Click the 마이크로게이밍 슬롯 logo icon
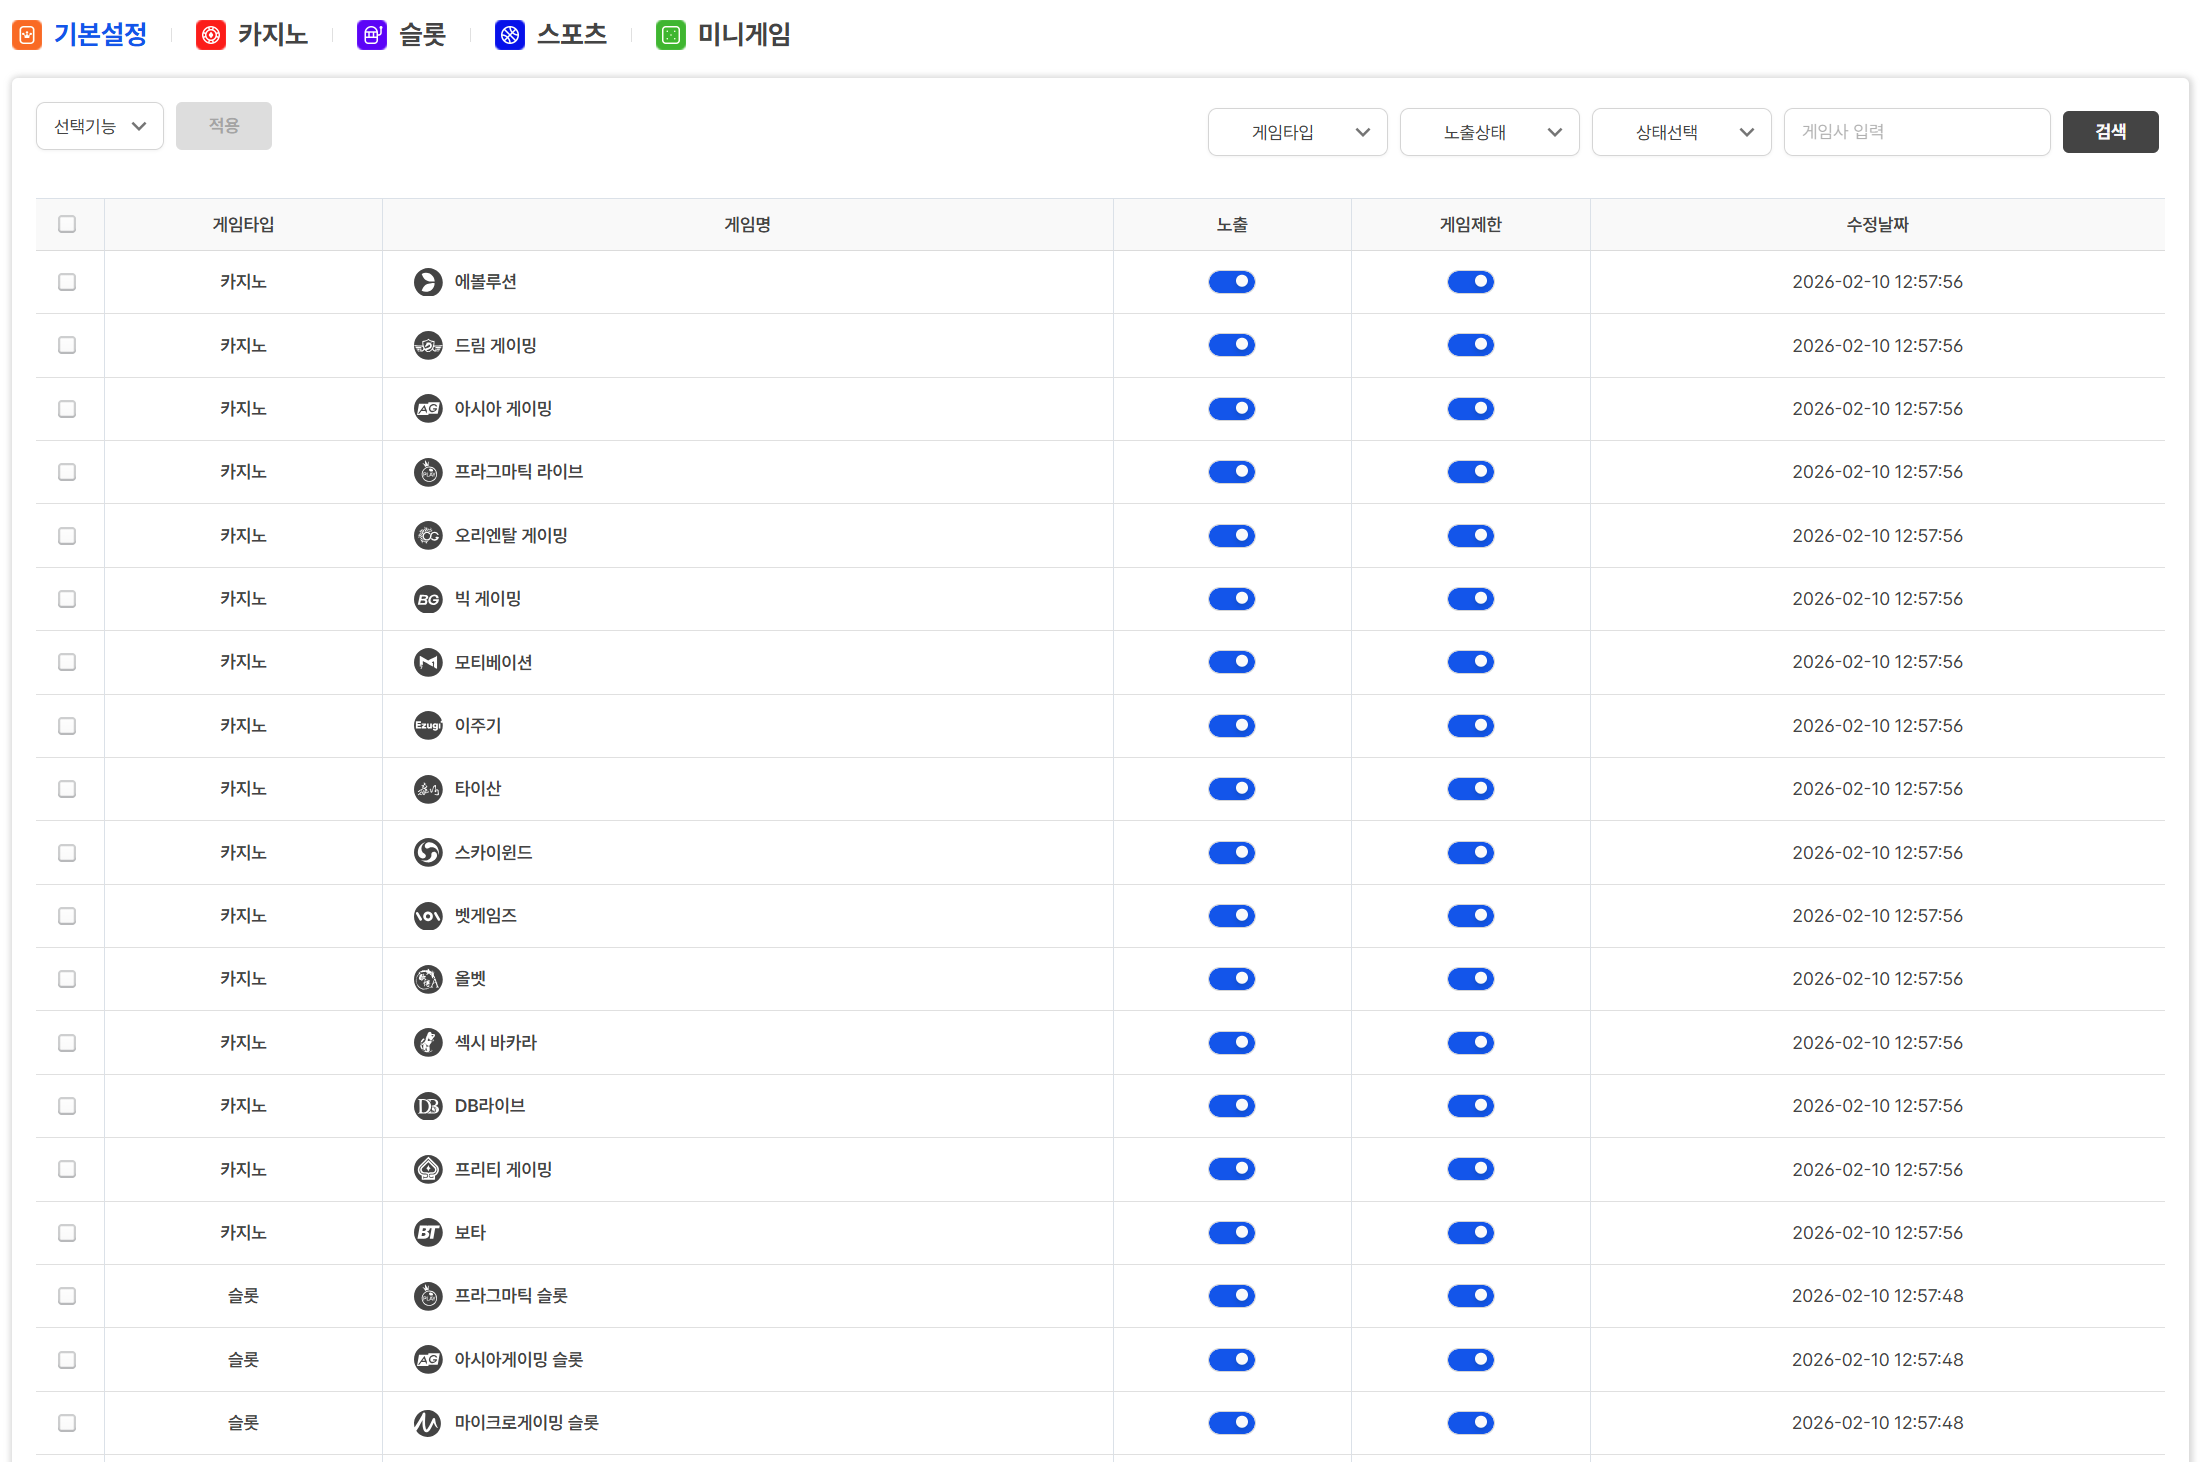Image resolution: width=2201 pixels, height=1462 pixels. coord(428,1423)
